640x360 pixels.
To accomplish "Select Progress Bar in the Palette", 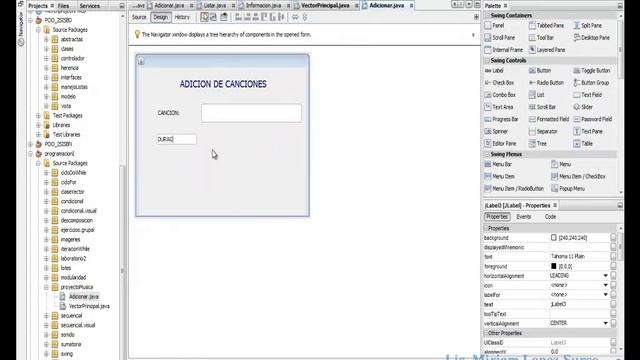I will click(501, 119).
